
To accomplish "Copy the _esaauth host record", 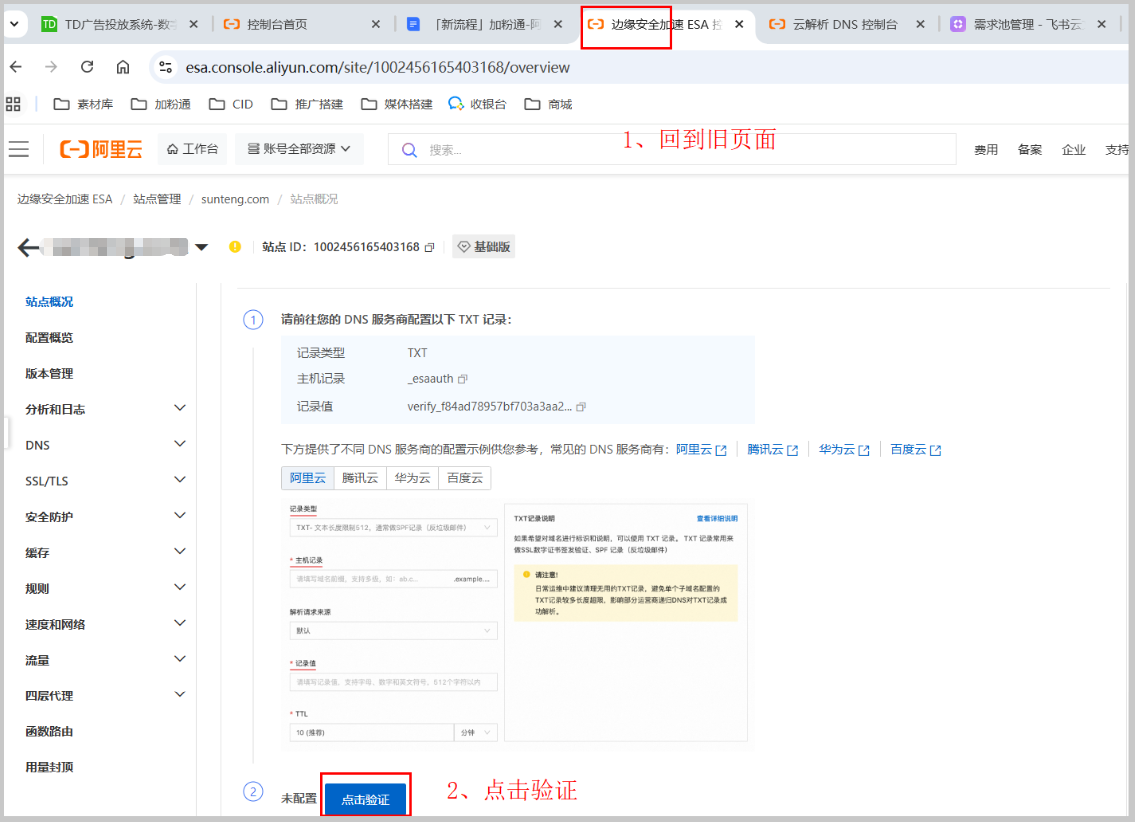I will coord(463,379).
